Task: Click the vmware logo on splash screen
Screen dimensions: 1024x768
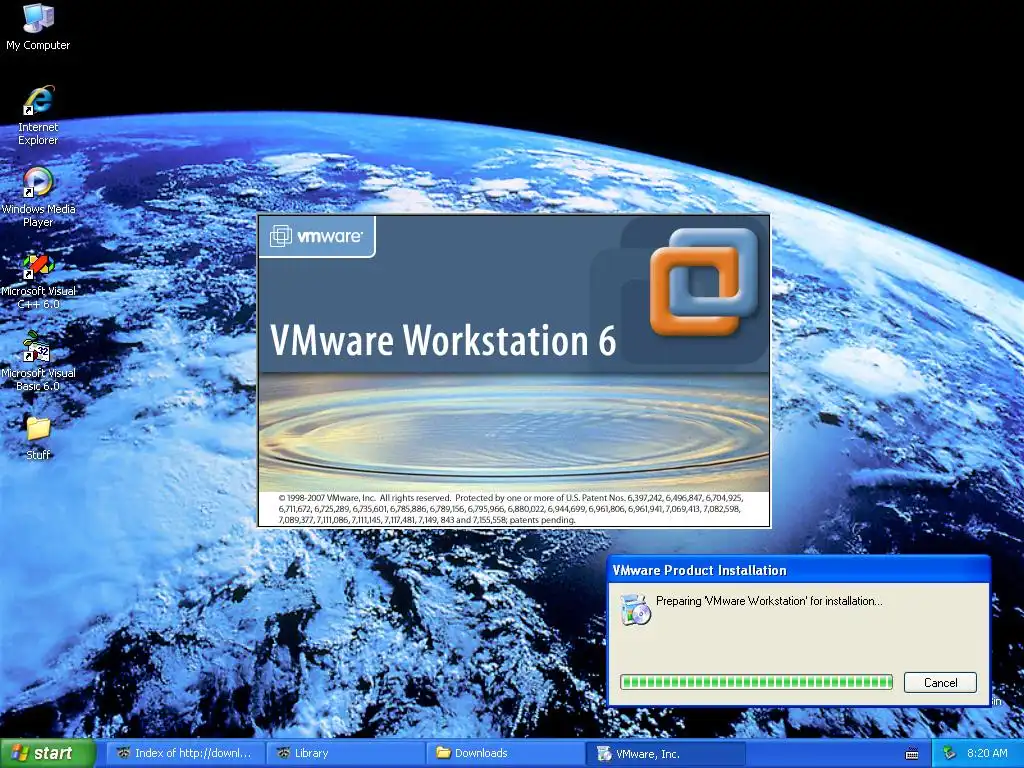Action: point(317,236)
